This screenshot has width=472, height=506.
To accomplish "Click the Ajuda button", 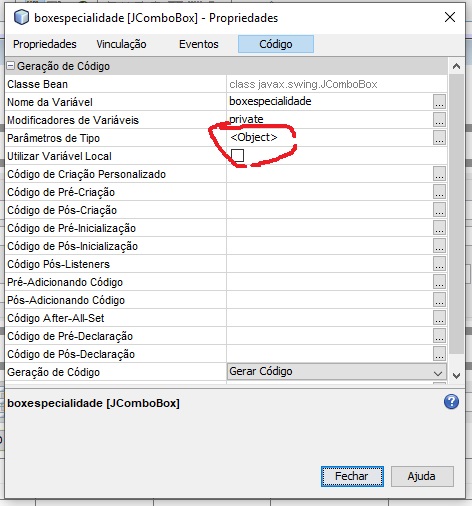I will pyautogui.click(x=422, y=476).
